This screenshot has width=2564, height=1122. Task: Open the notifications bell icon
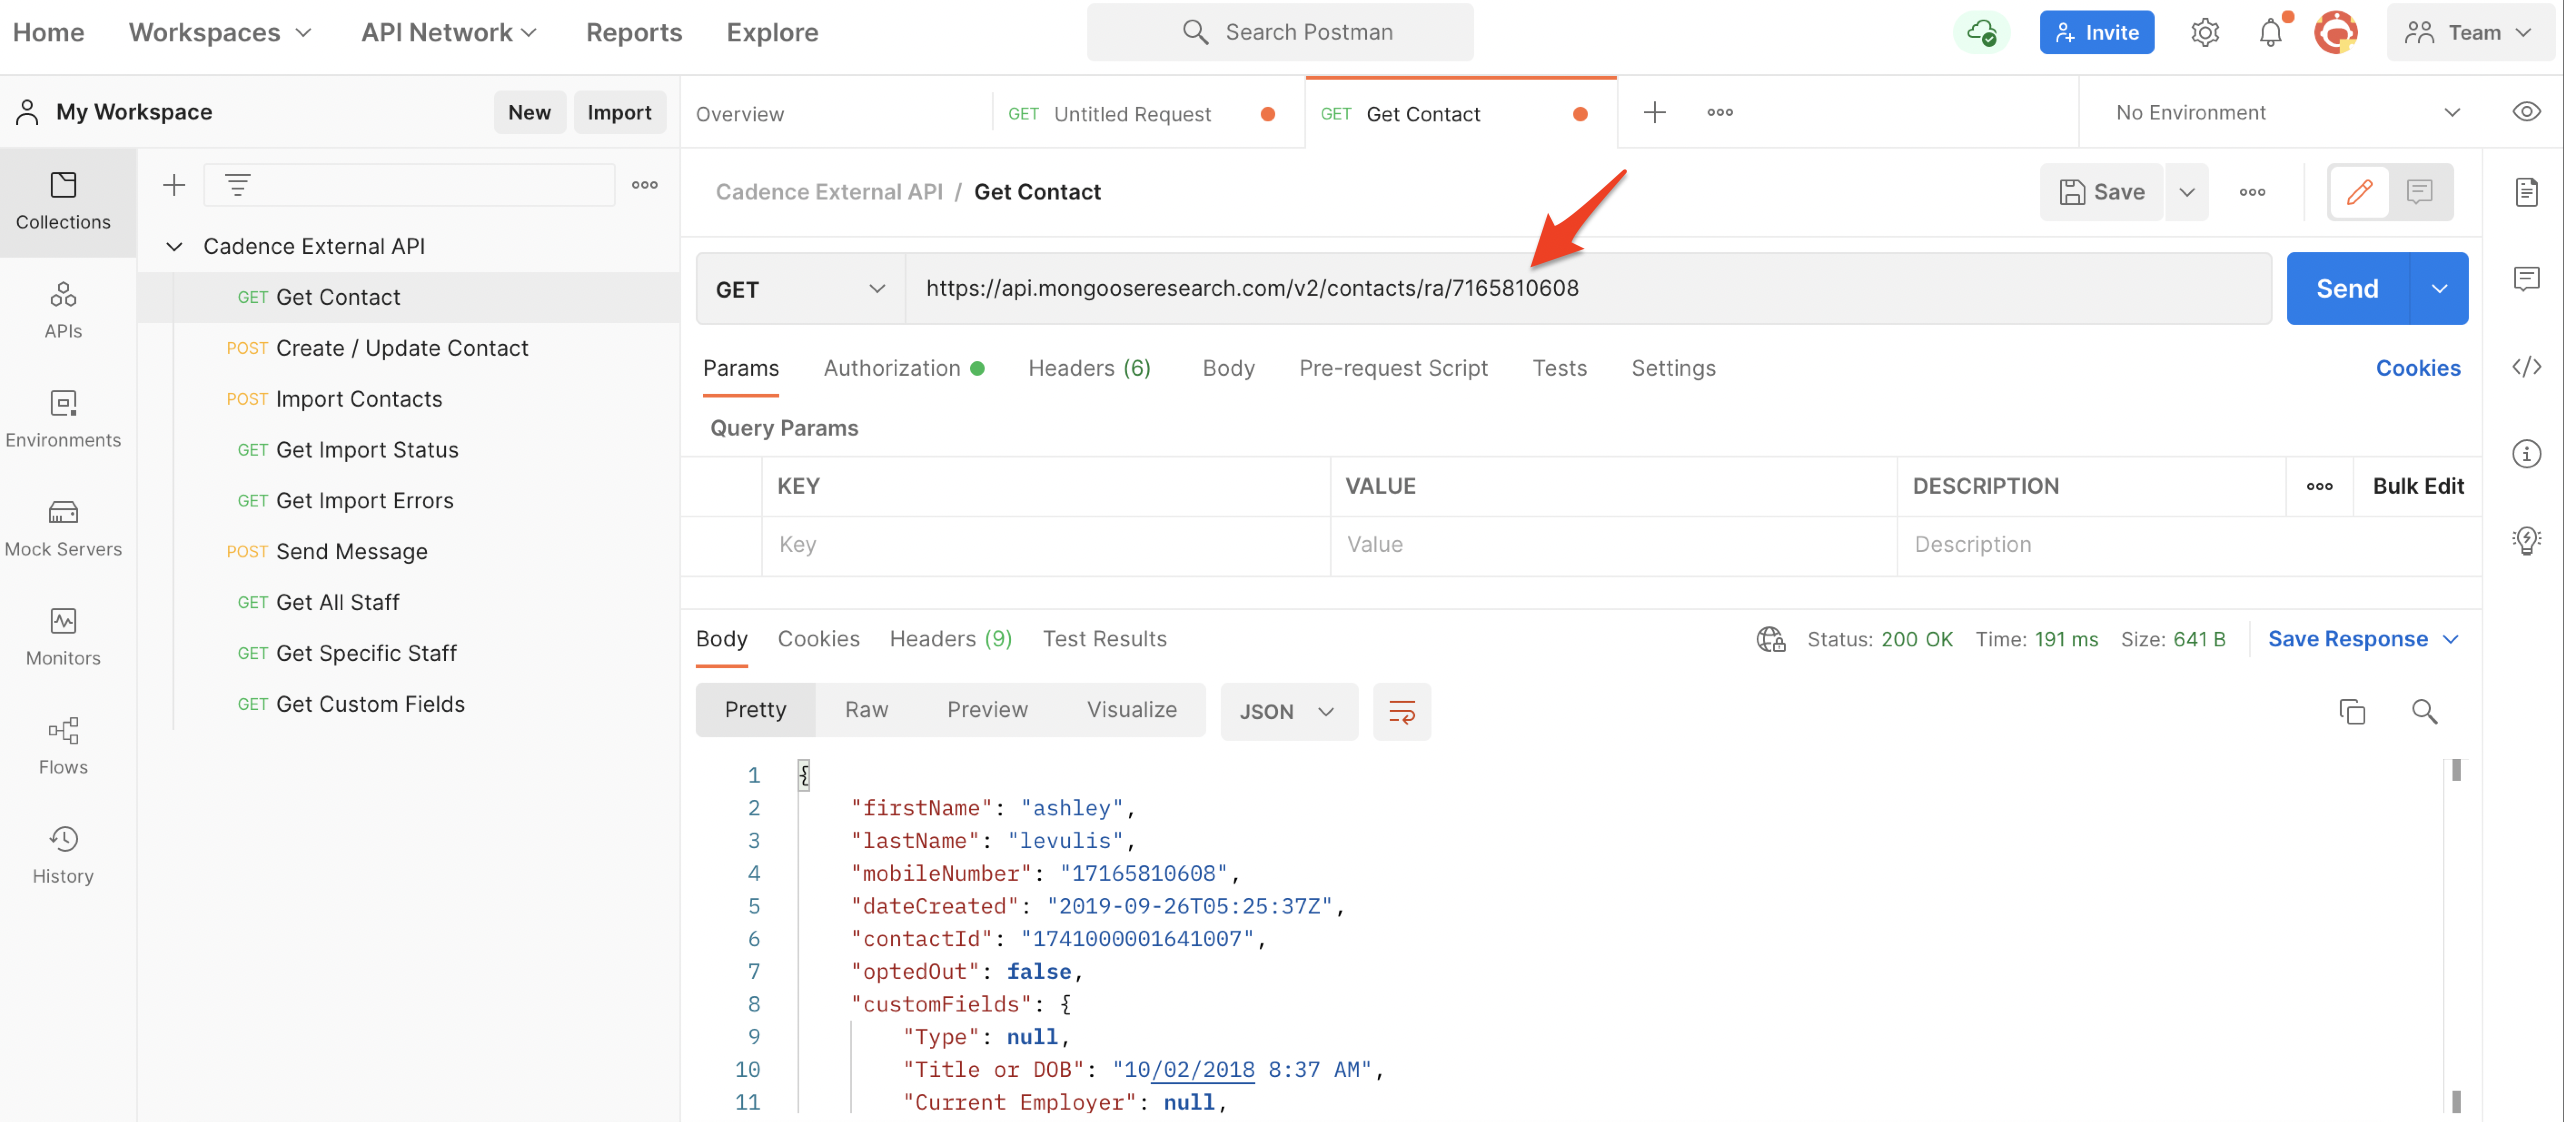[x=2270, y=33]
